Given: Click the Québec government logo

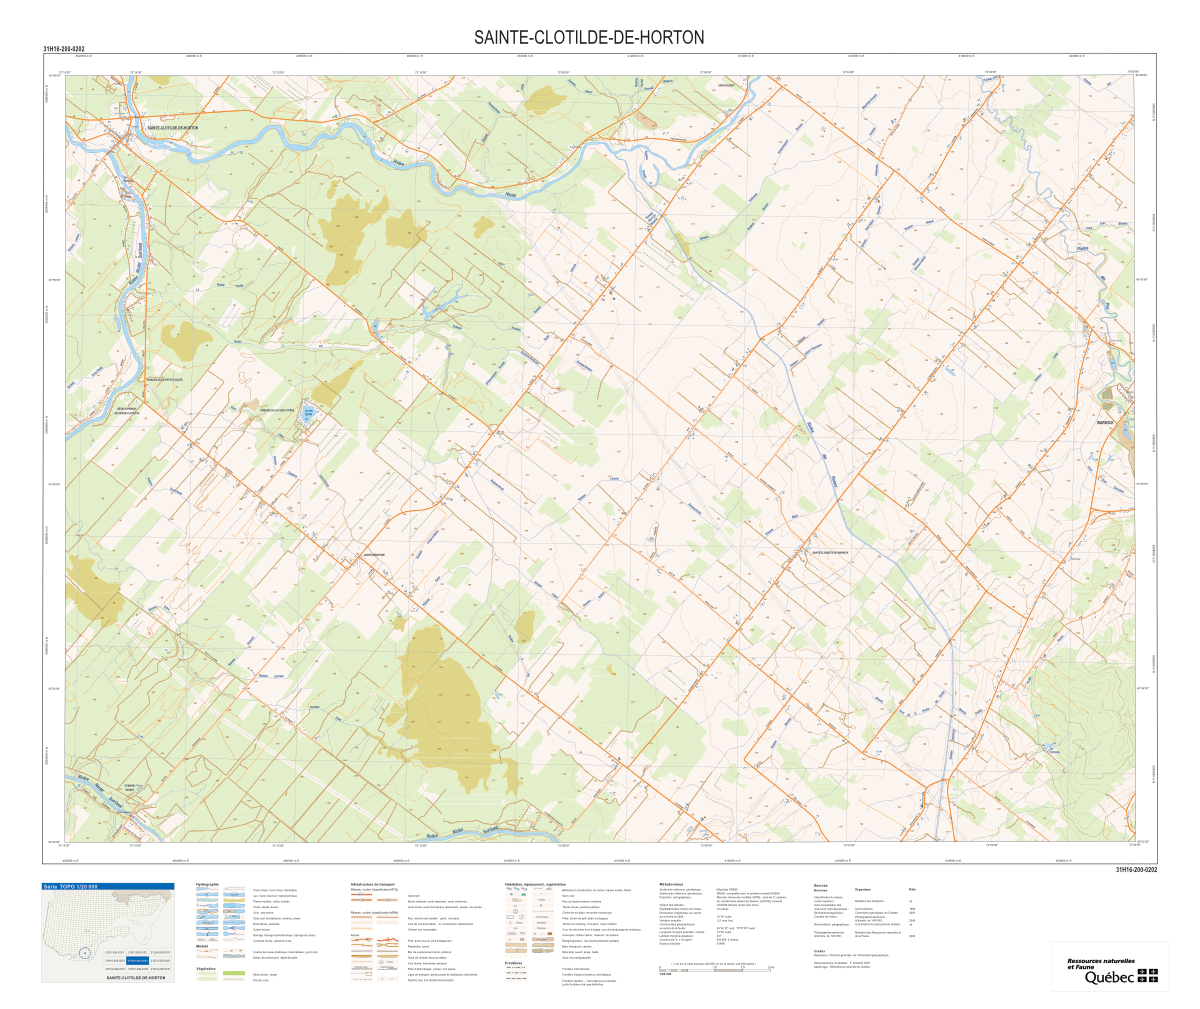Looking at the screenshot, I should pos(1121,977).
